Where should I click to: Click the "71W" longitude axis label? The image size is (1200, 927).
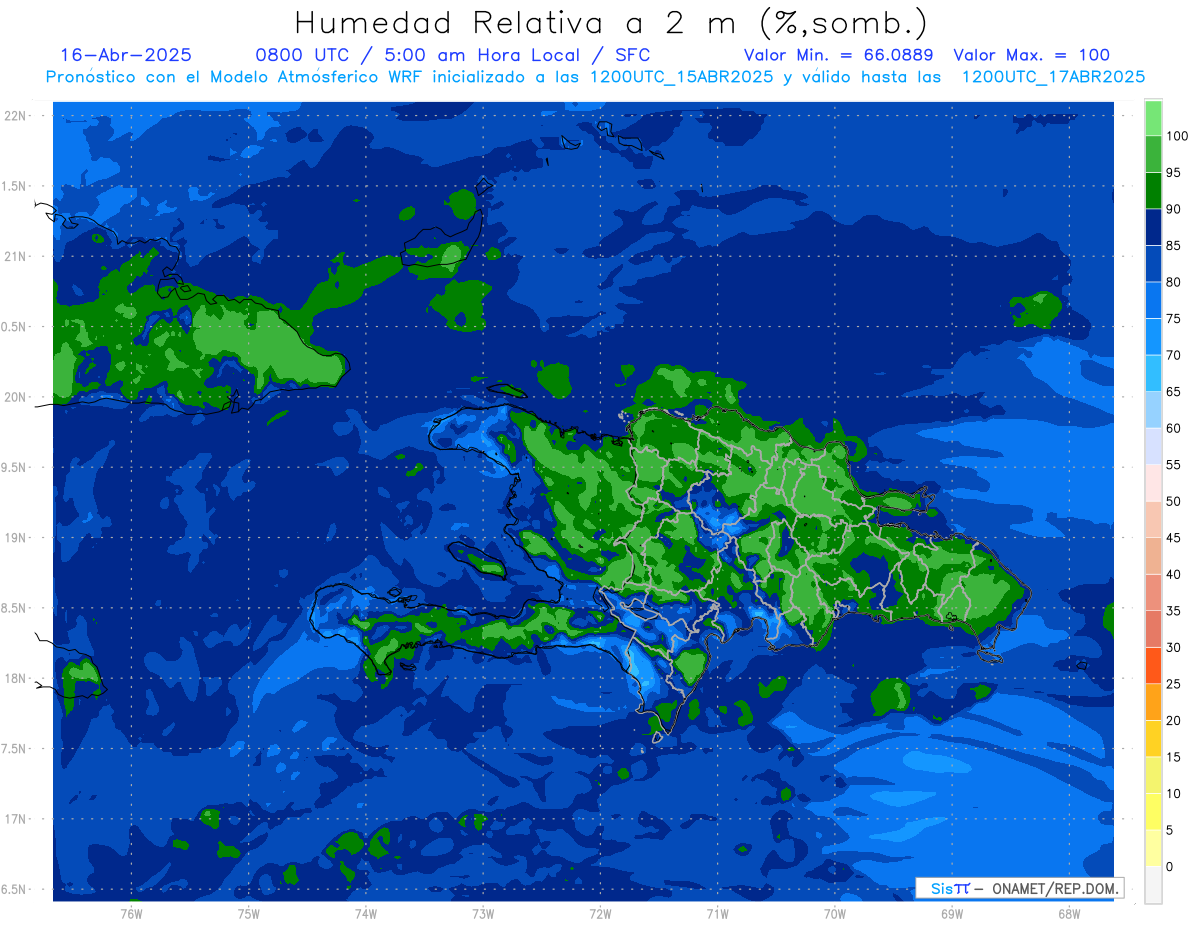coord(717,913)
